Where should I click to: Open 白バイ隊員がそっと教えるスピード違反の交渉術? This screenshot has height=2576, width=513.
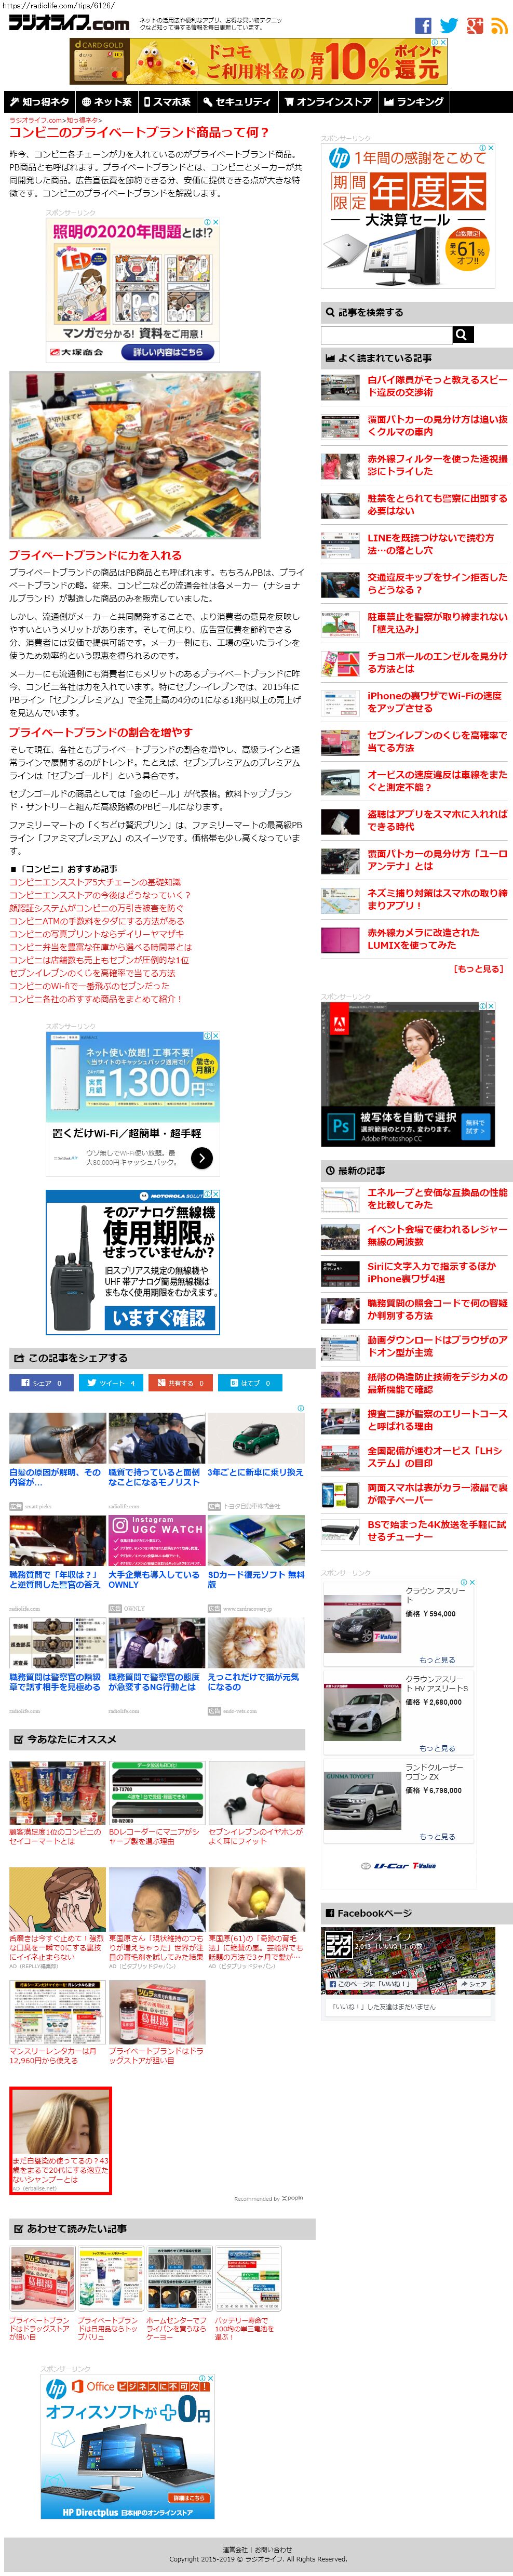[437, 386]
